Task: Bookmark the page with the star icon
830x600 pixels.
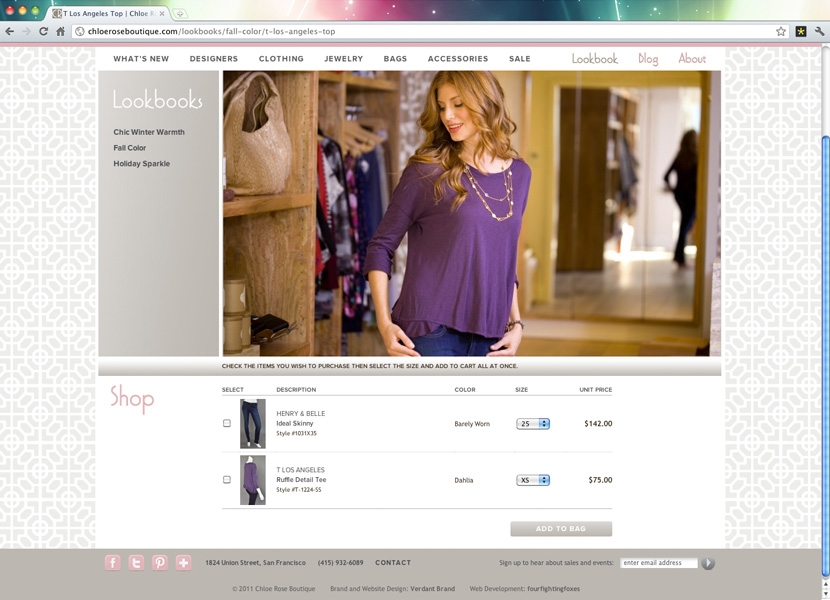Action: click(781, 31)
